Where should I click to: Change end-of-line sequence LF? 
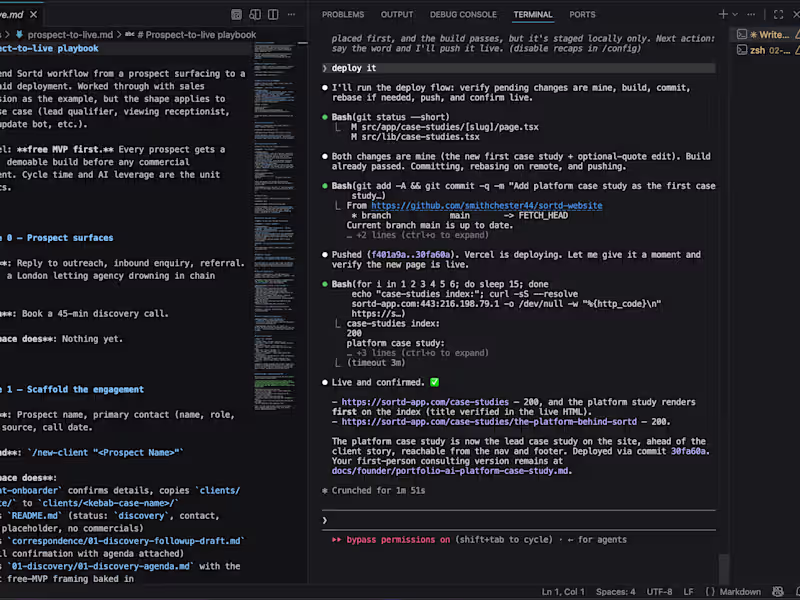click(688, 592)
